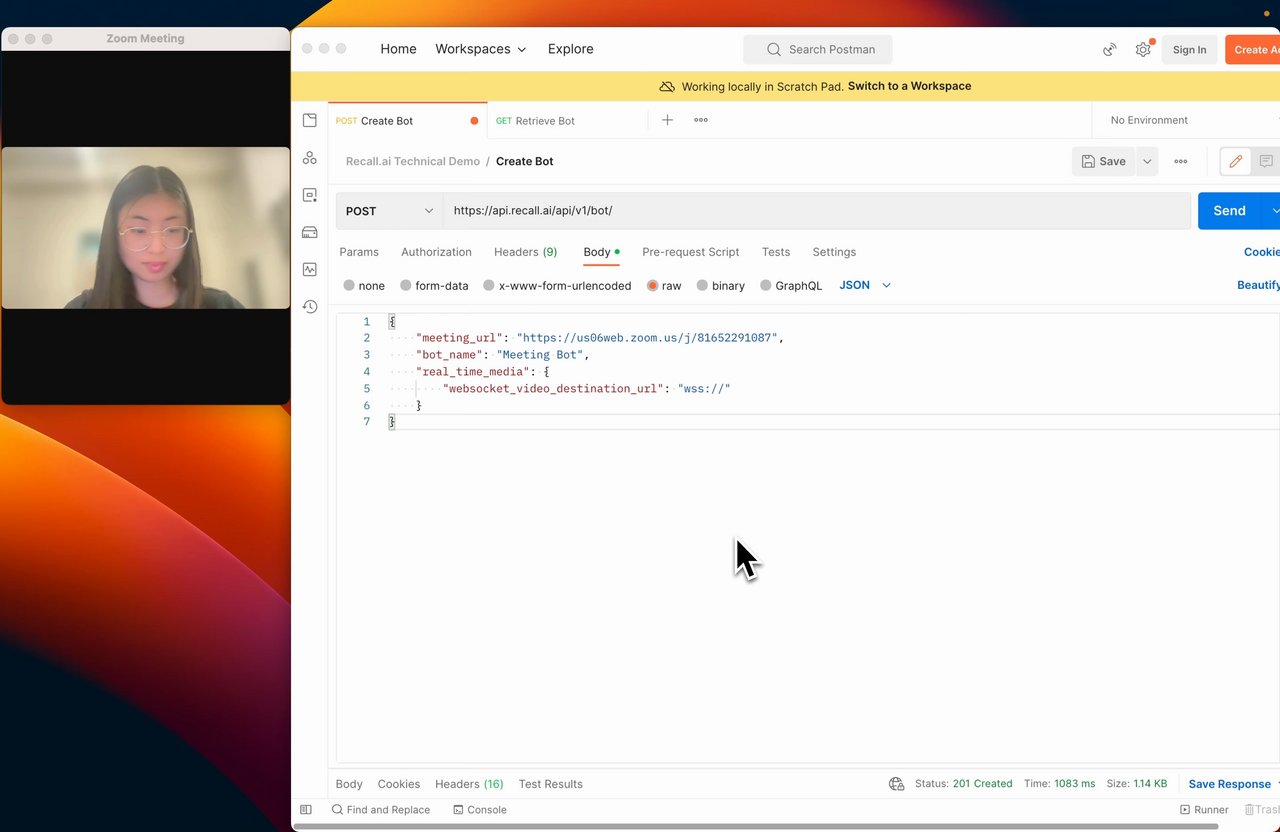Switch to the request Settings tab
Screen dimensions: 1280x832
(834, 252)
